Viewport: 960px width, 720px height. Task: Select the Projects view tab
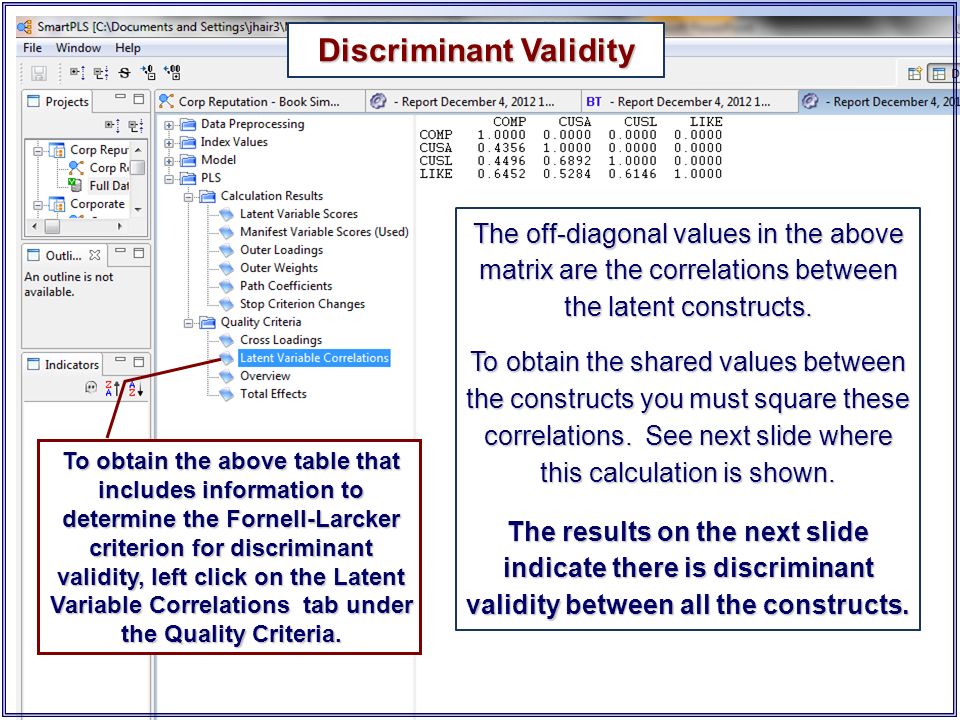tap(59, 102)
